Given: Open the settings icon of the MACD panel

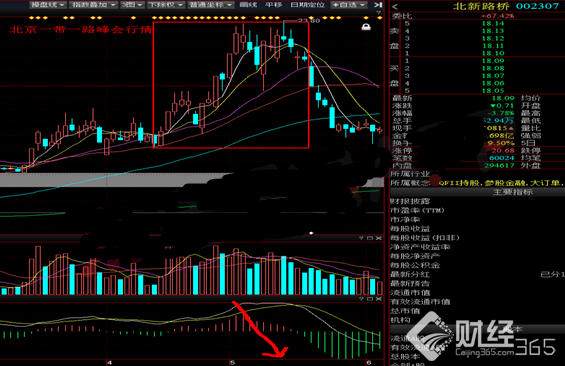Looking at the screenshot, I should [361, 299].
